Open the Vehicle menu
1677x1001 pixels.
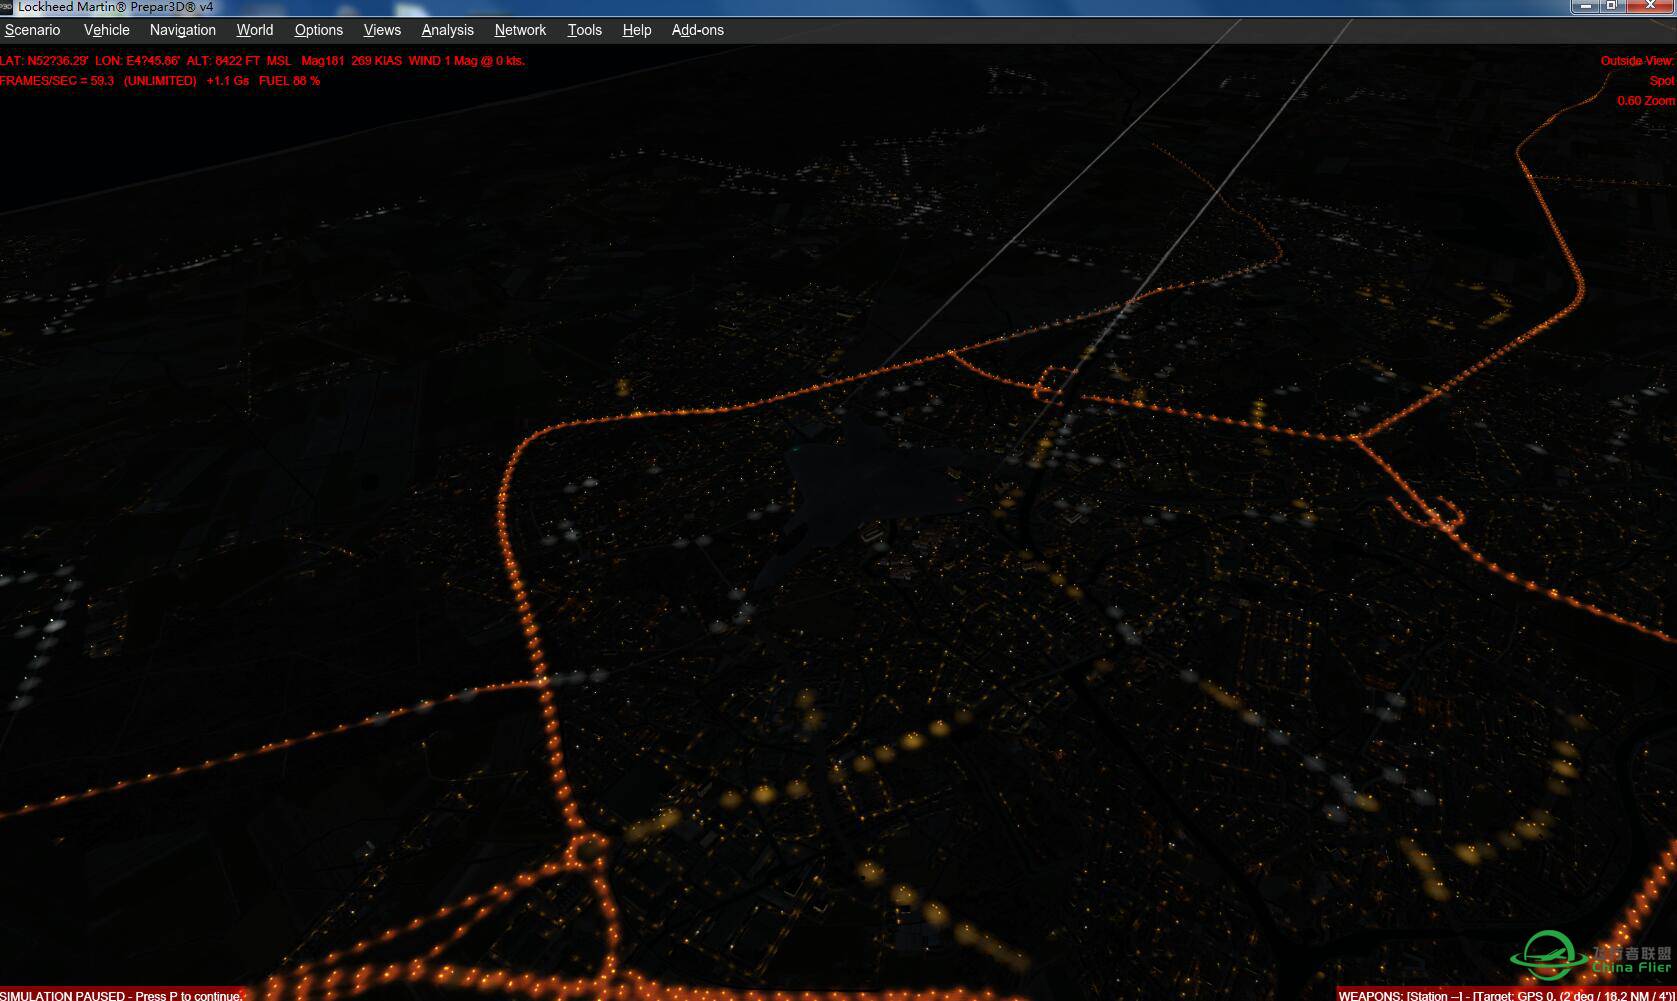(x=106, y=30)
